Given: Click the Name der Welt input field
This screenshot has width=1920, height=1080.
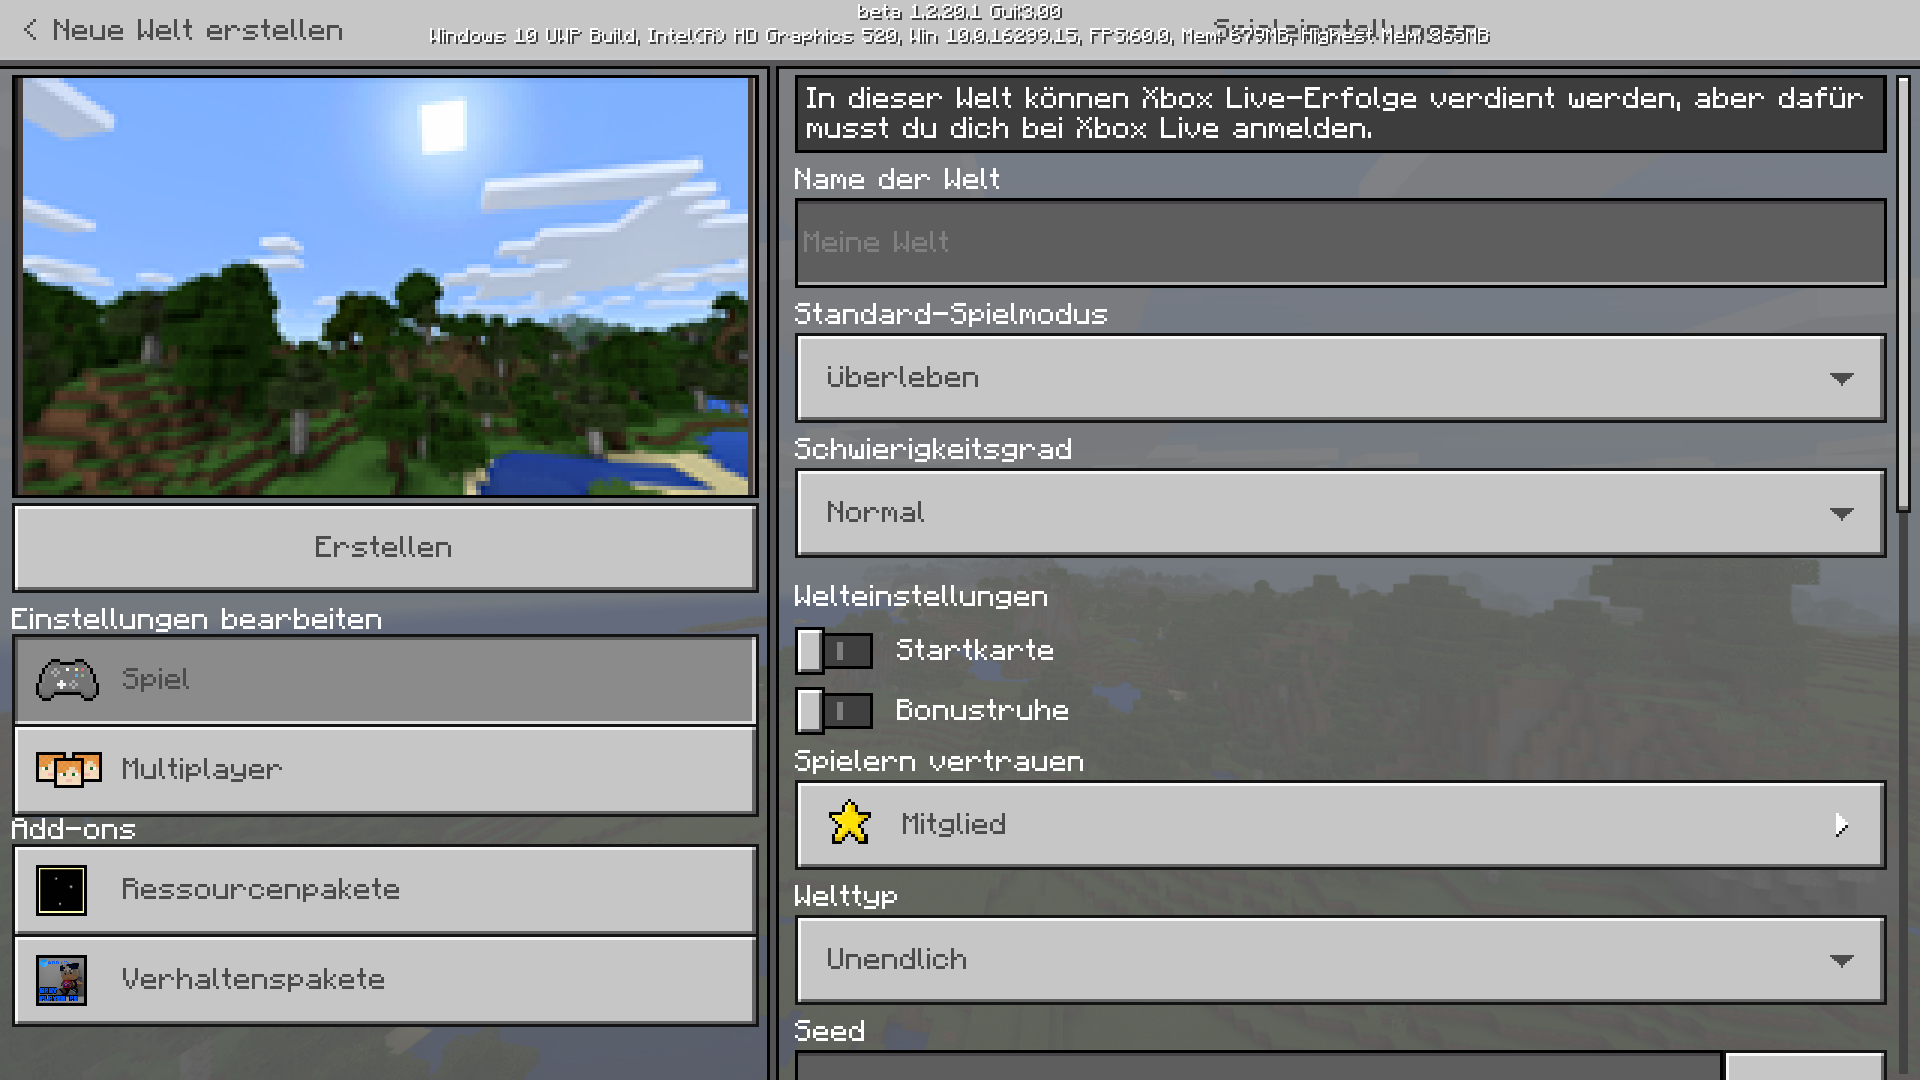Looking at the screenshot, I should pyautogui.click(x=1340, y=243).
